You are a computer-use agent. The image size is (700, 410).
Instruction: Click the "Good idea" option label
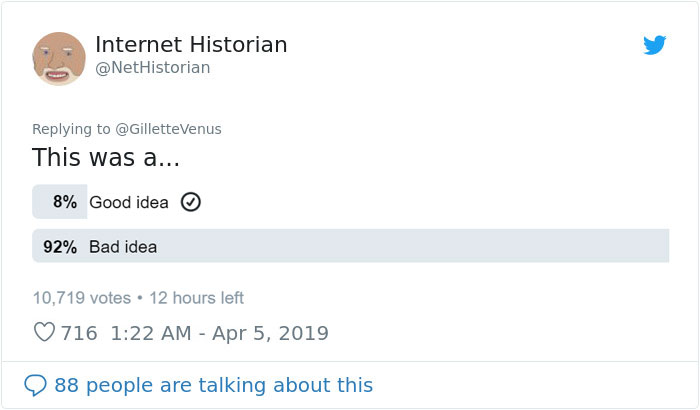[129, 202]
